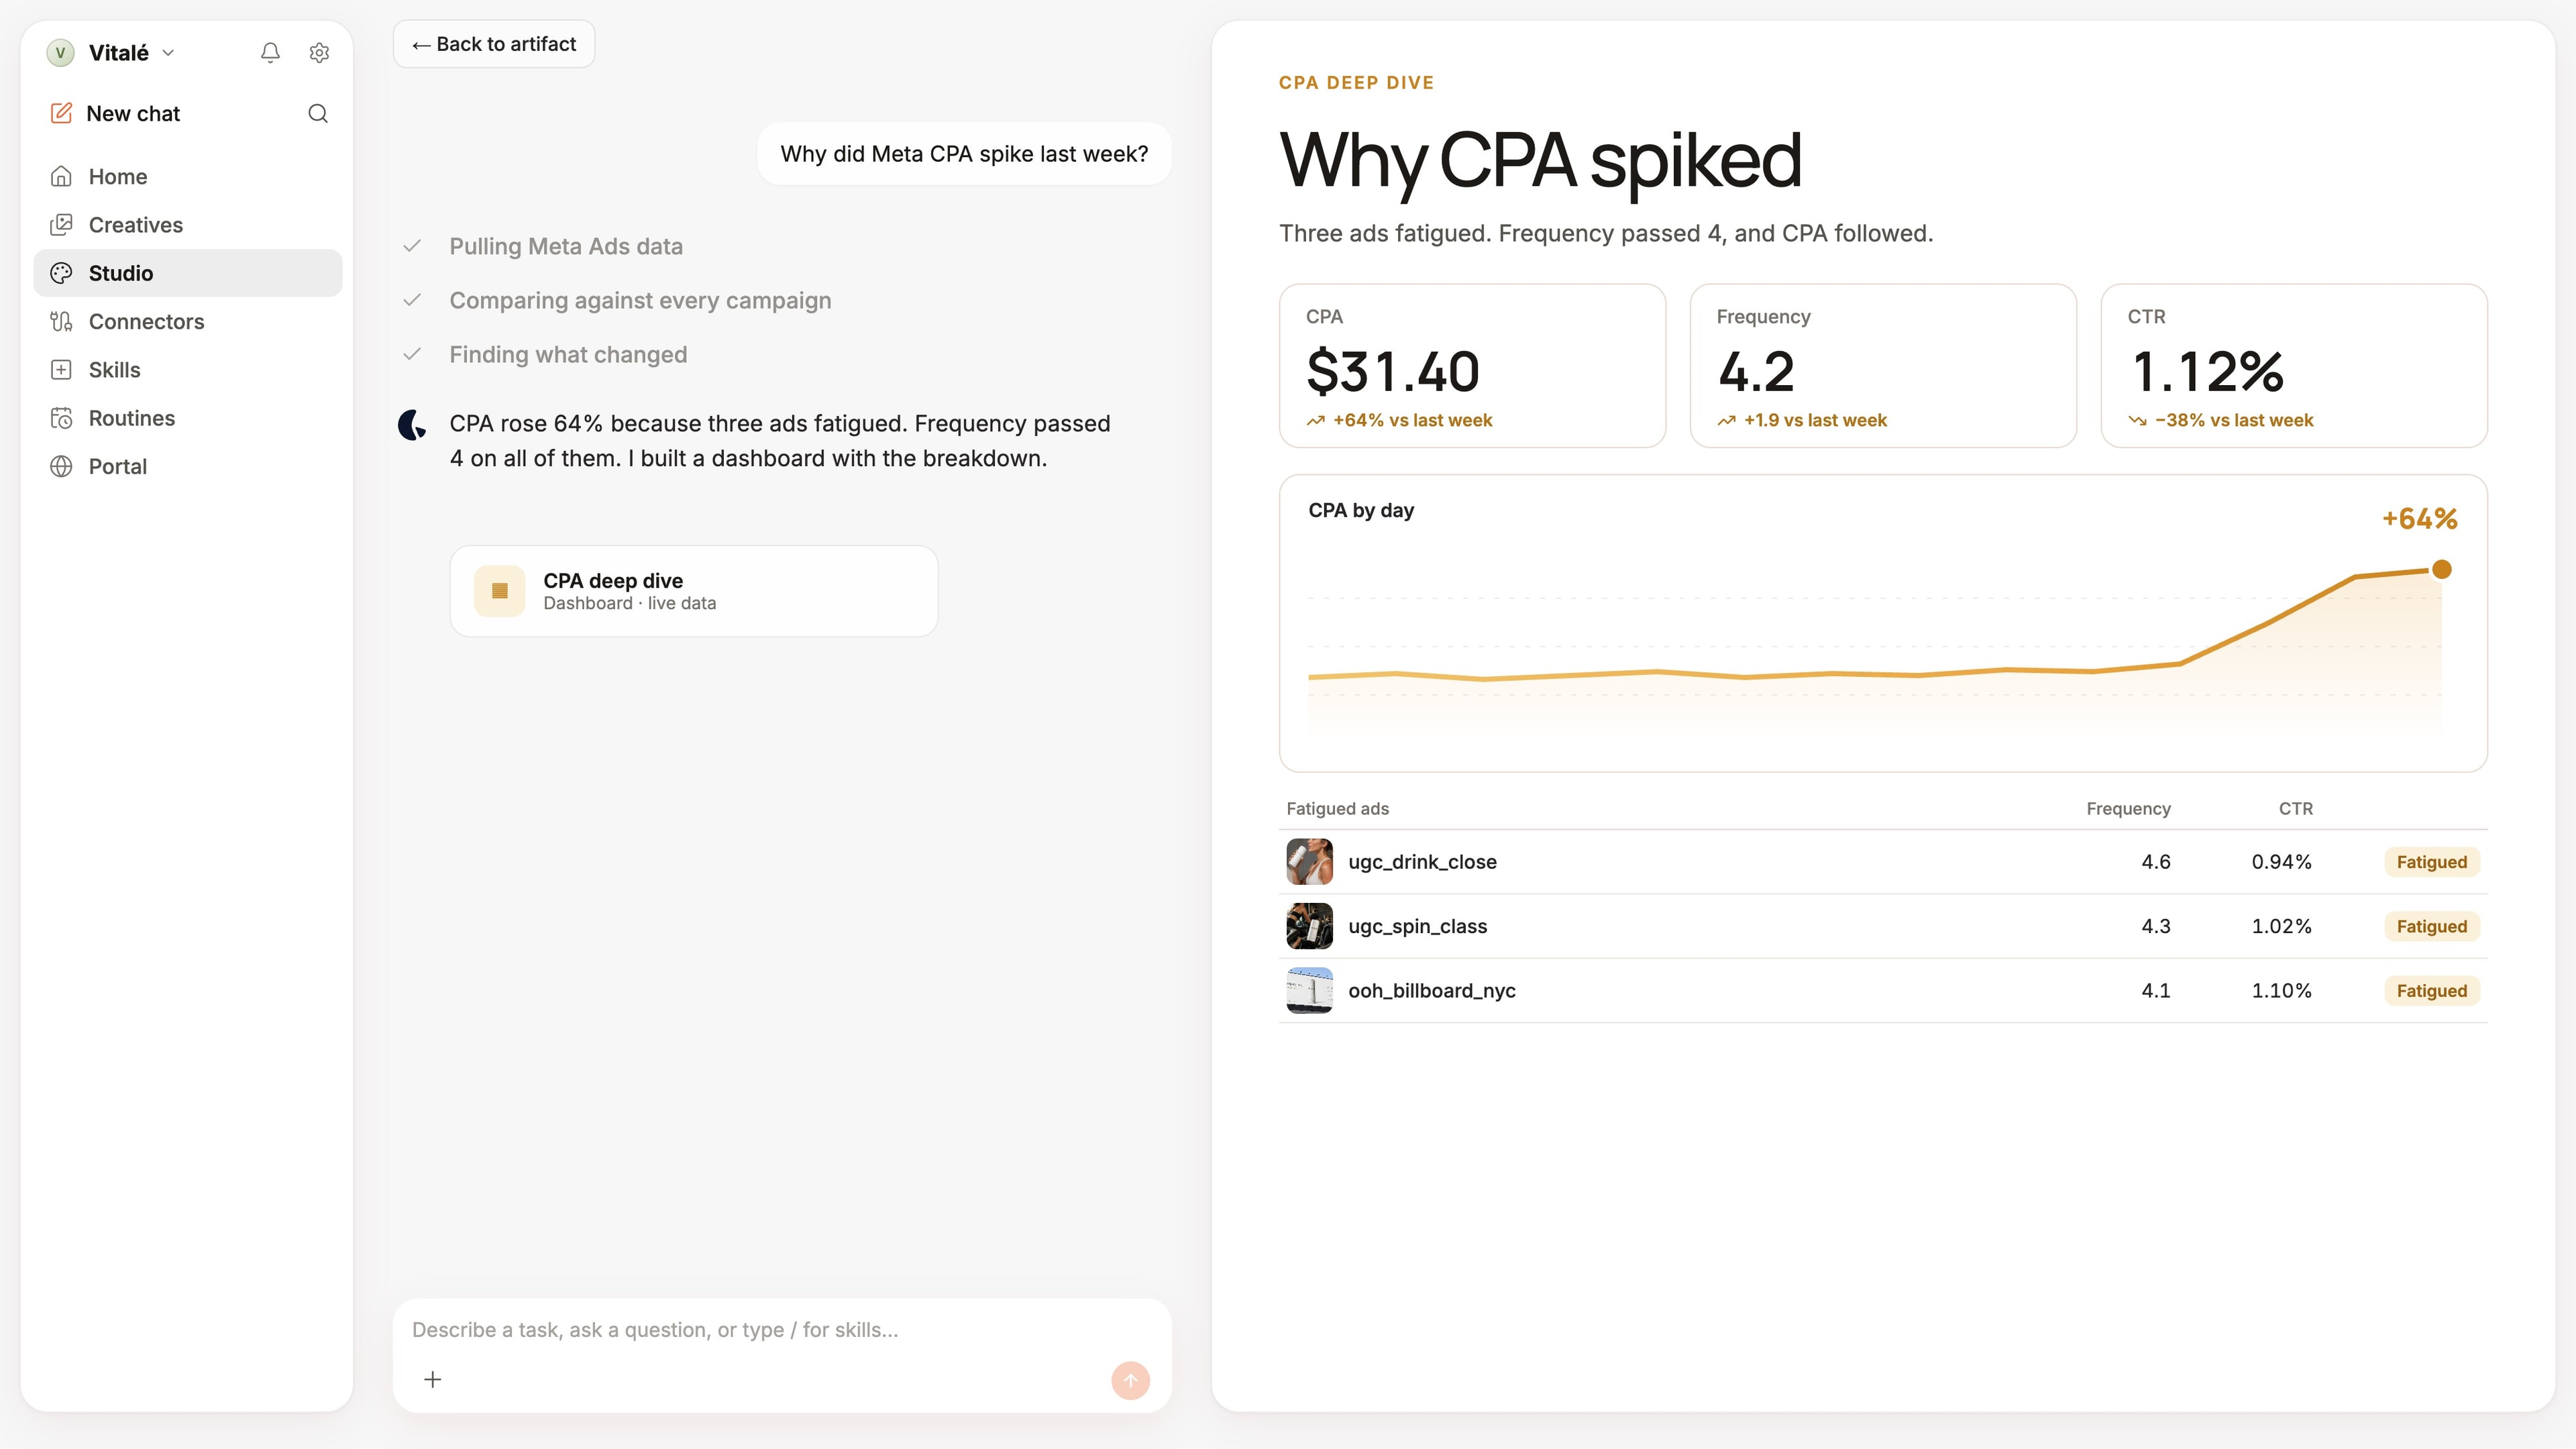Click the New chat compose icon
Image resolution: width=2576 pixels, height=1449 pixels.
(x=61, y=113)
